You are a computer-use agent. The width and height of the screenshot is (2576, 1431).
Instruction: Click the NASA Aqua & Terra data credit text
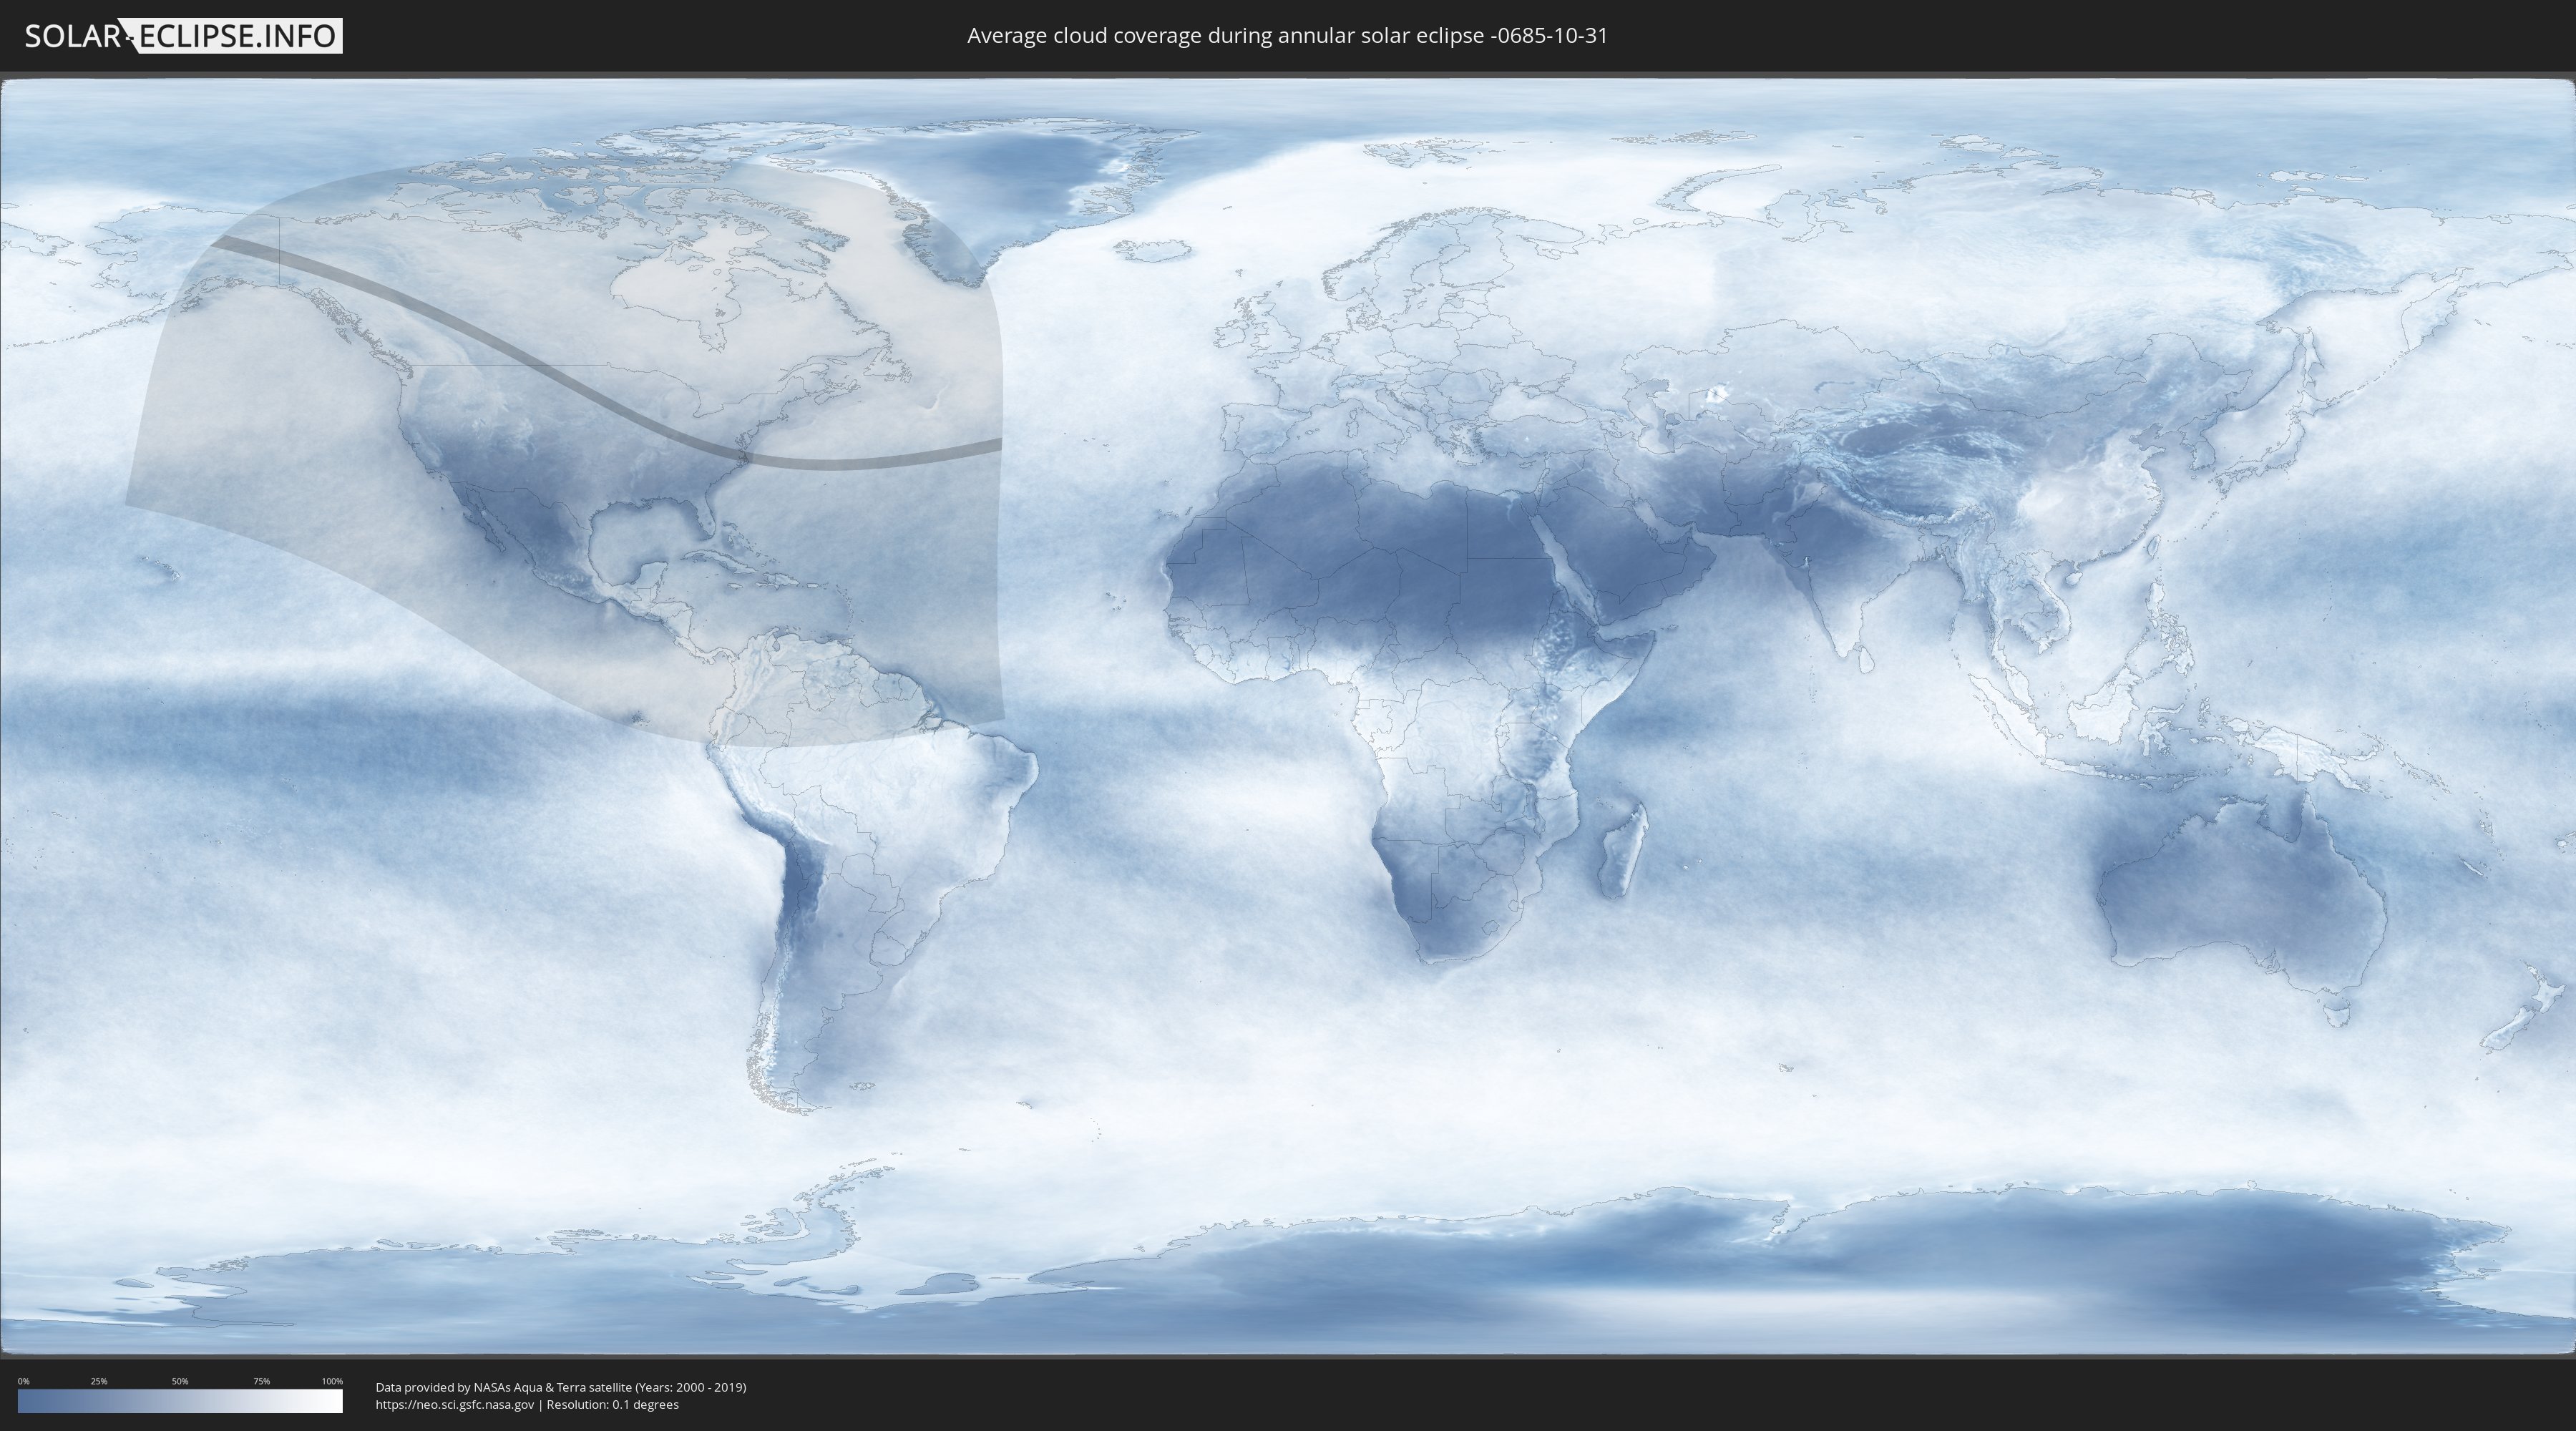pos(561,1387)
